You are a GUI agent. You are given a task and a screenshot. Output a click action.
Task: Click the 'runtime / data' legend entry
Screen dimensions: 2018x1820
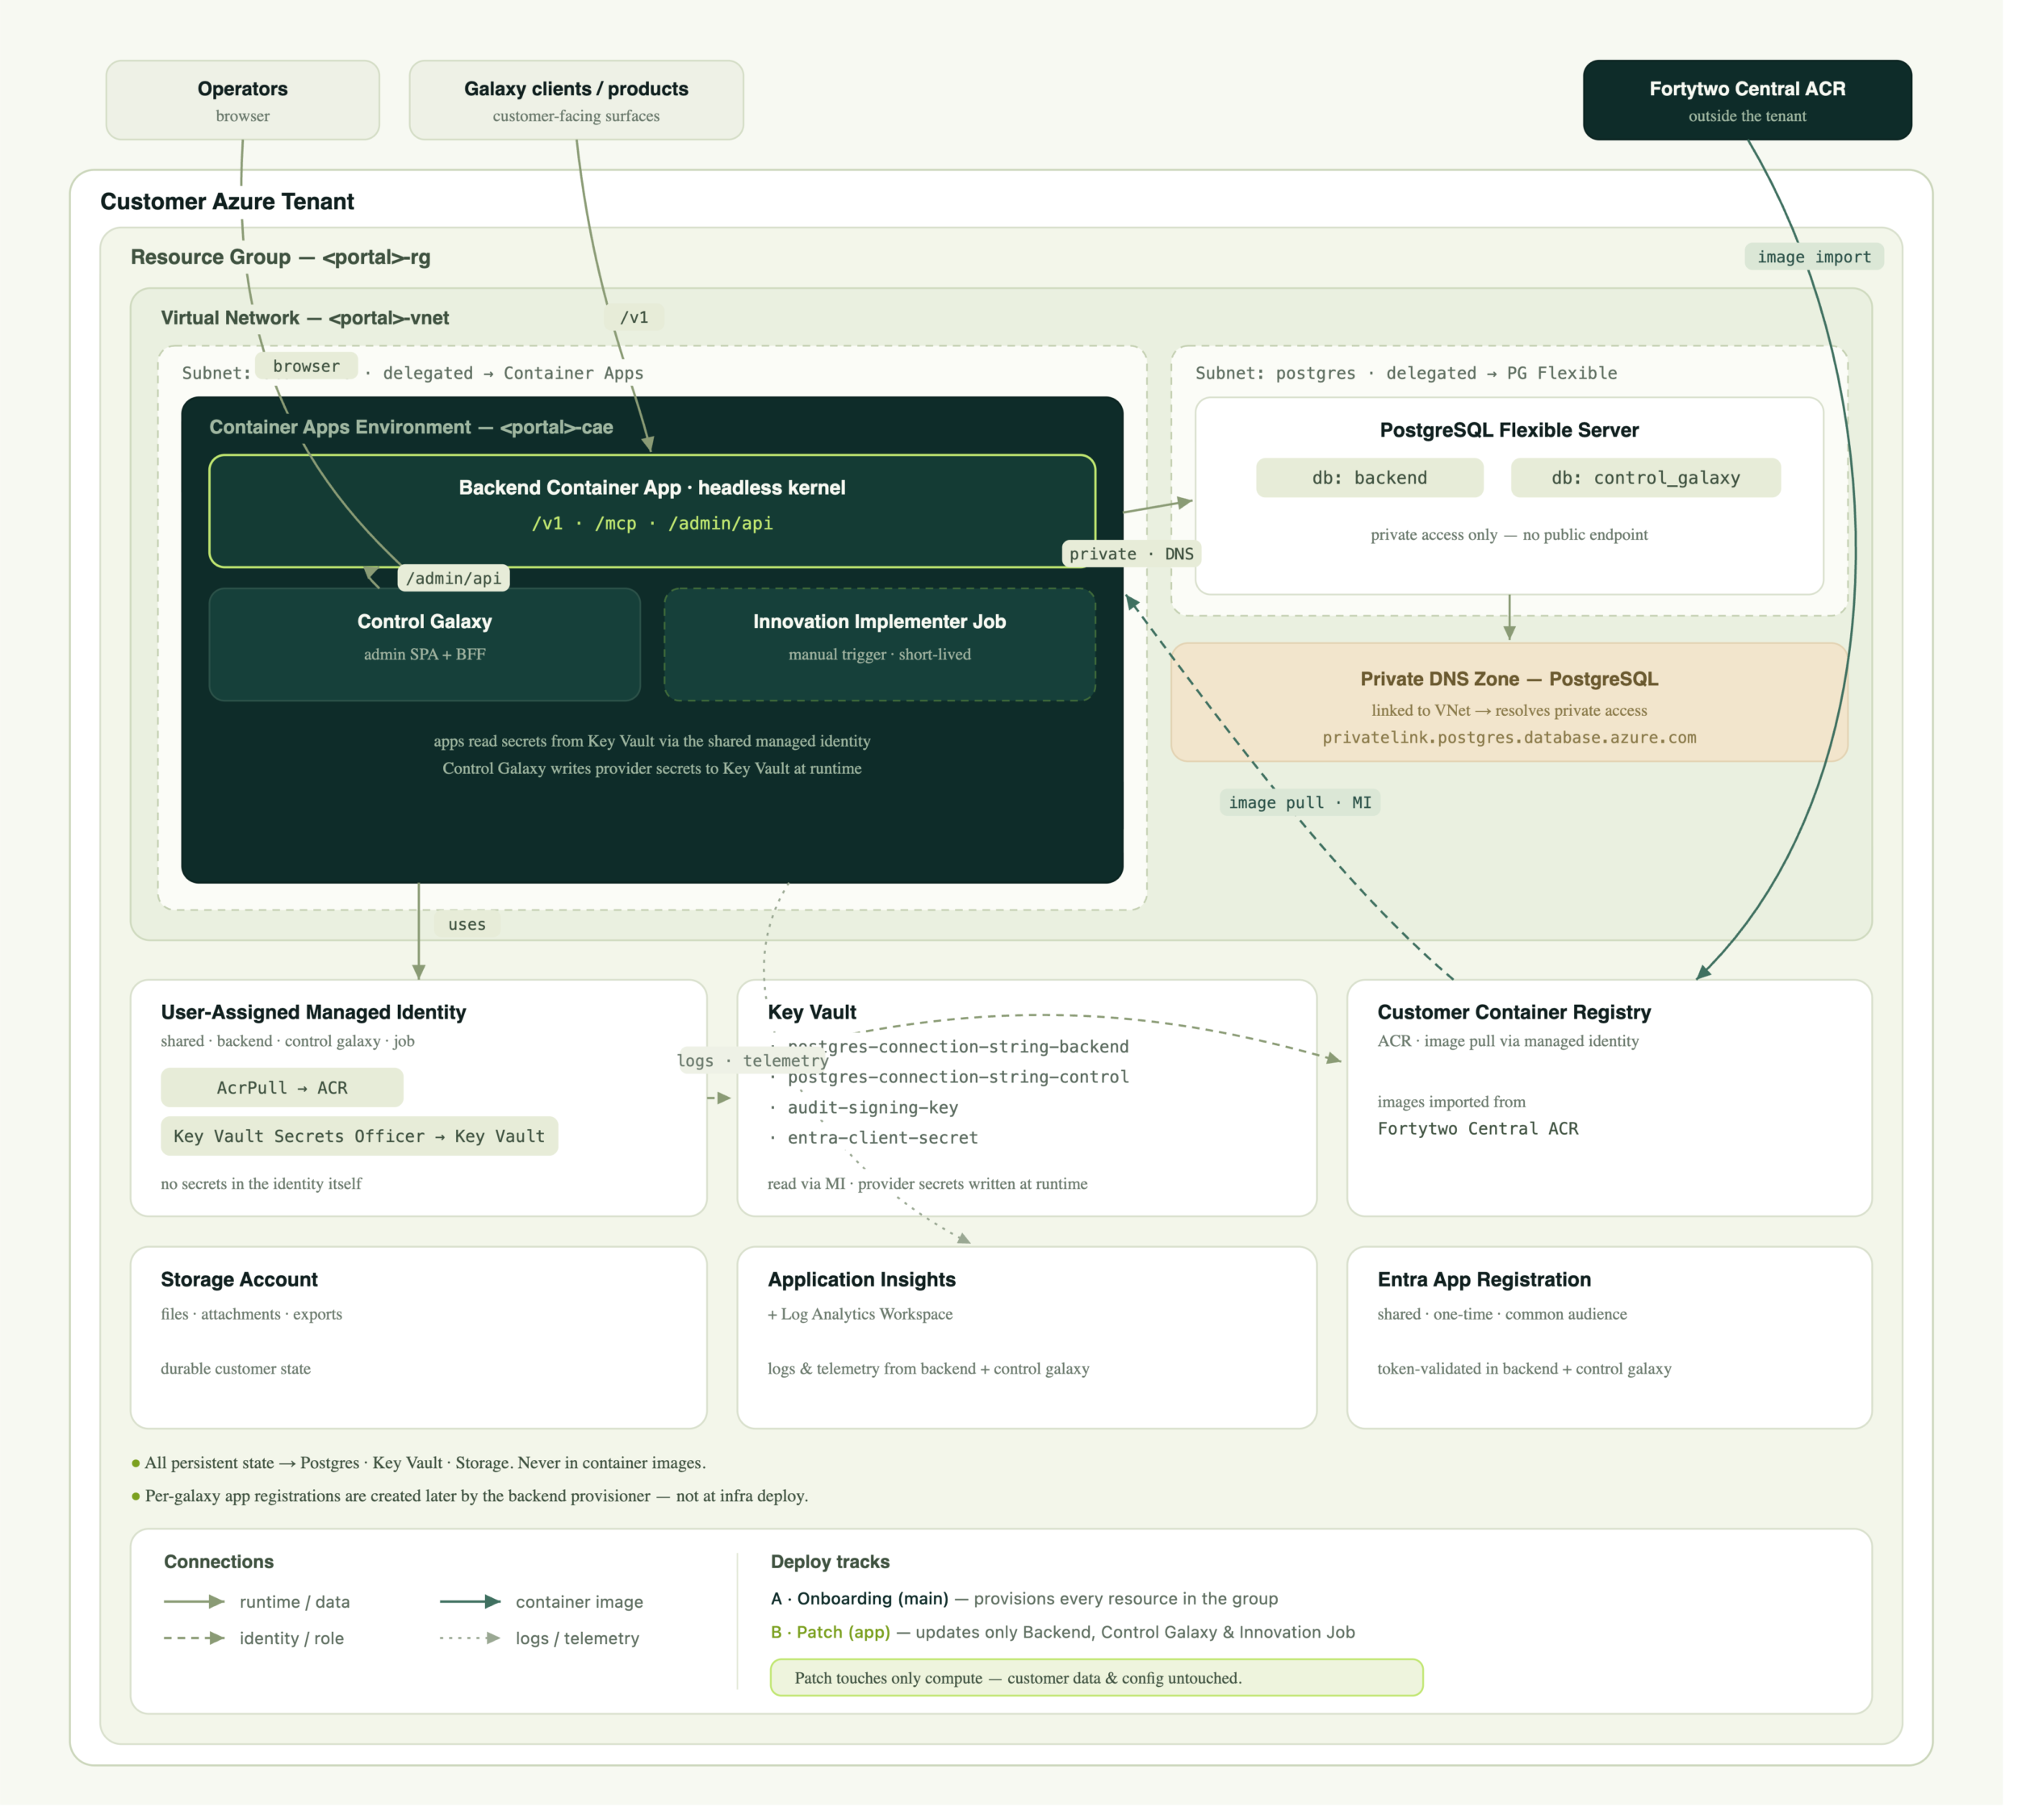[x=257, y=1602]
